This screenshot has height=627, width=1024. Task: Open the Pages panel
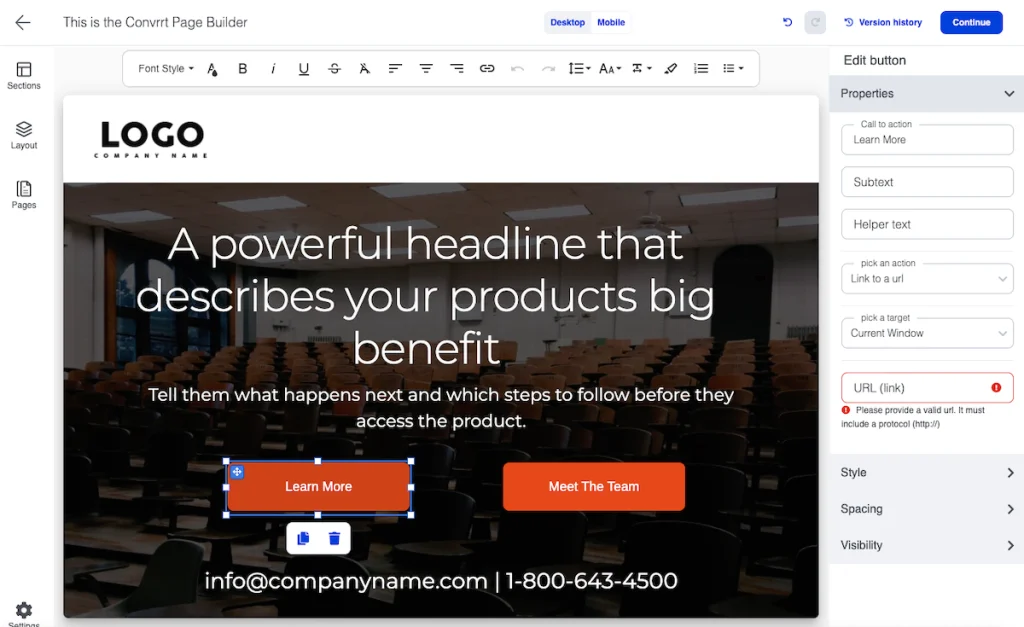point(24,195)
